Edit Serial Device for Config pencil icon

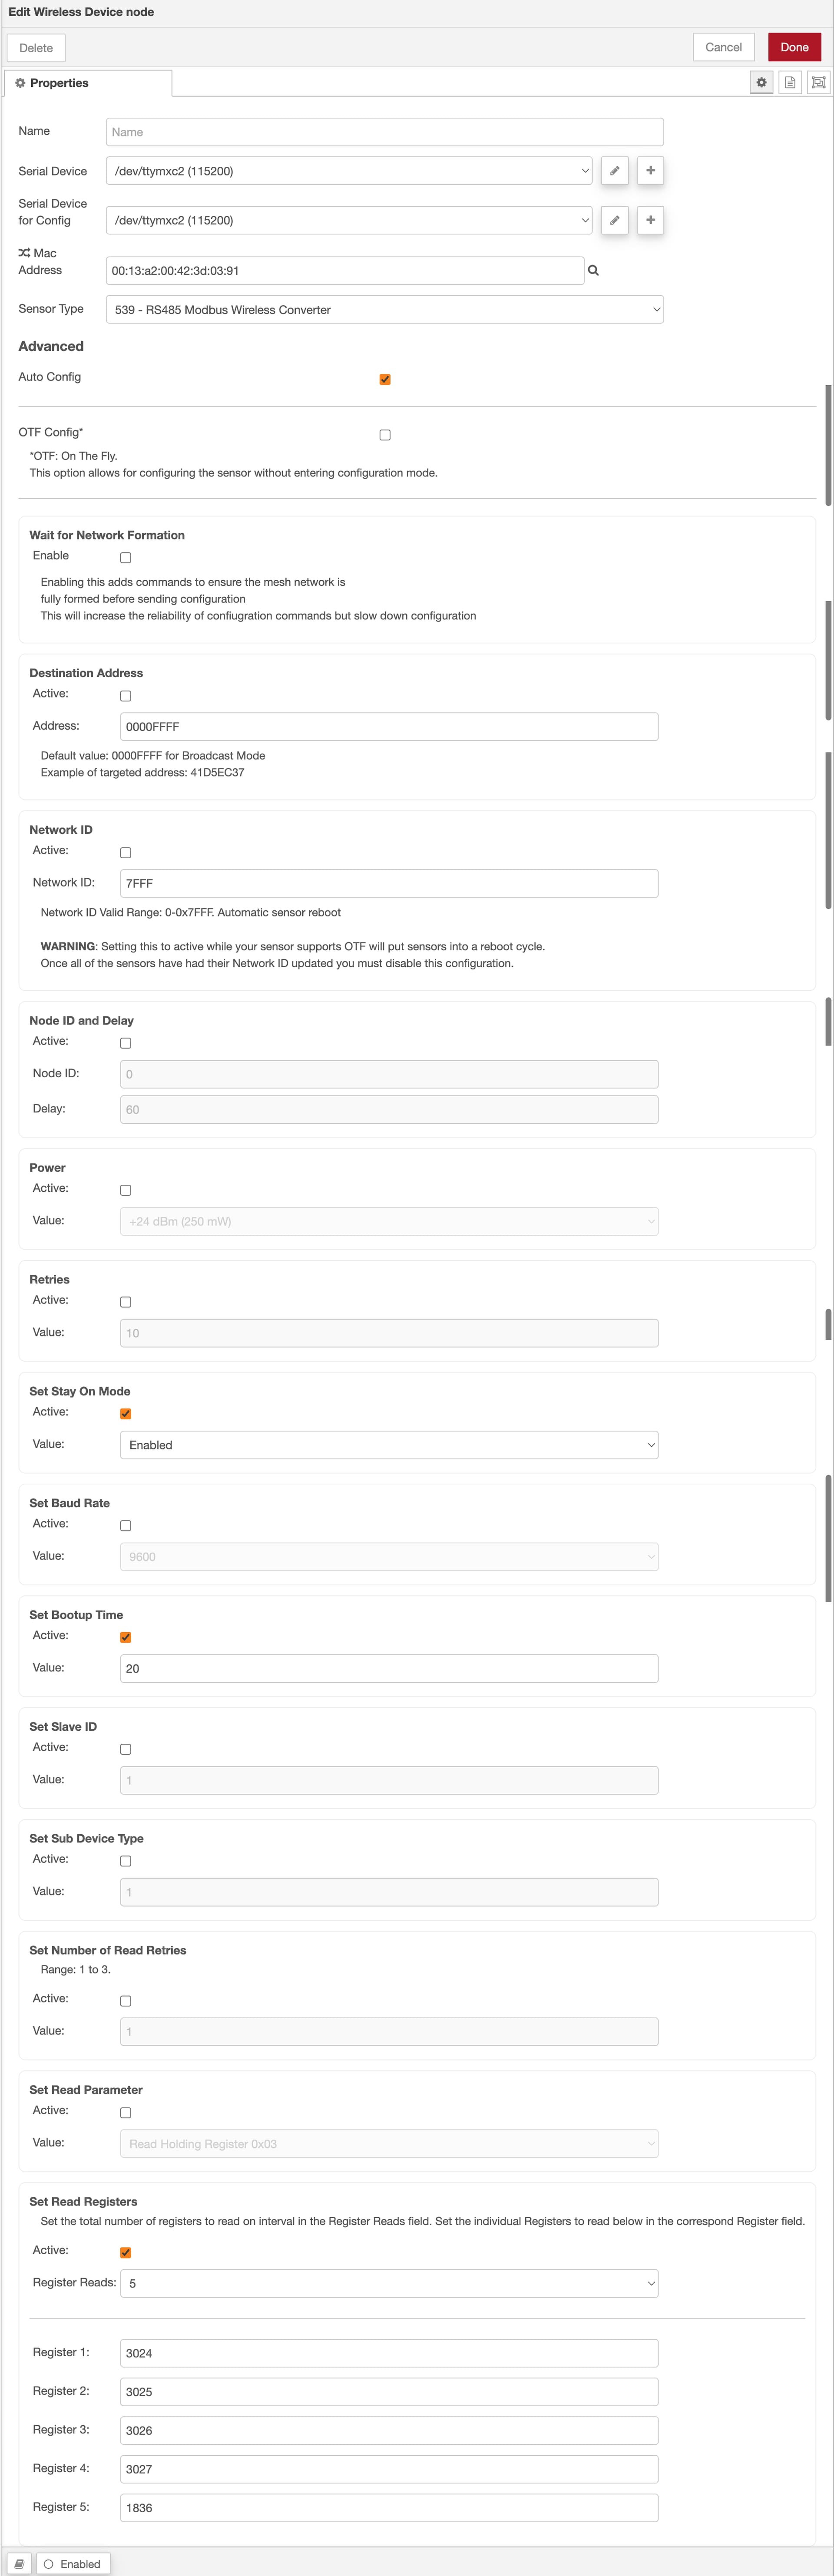pyautogui.click(x=615, y=220)
